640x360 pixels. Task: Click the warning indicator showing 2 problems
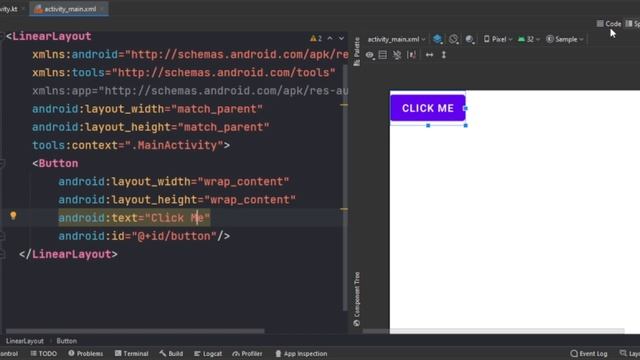316,38
